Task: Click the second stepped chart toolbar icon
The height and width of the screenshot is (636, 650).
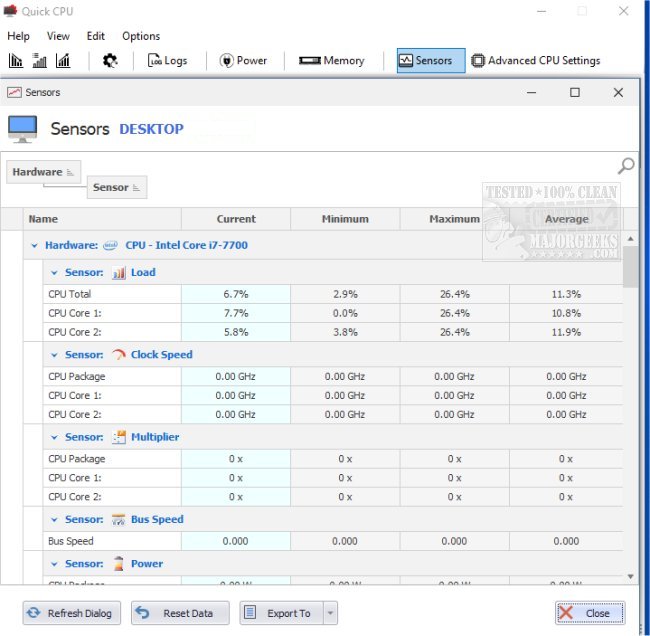Action: 39,61
